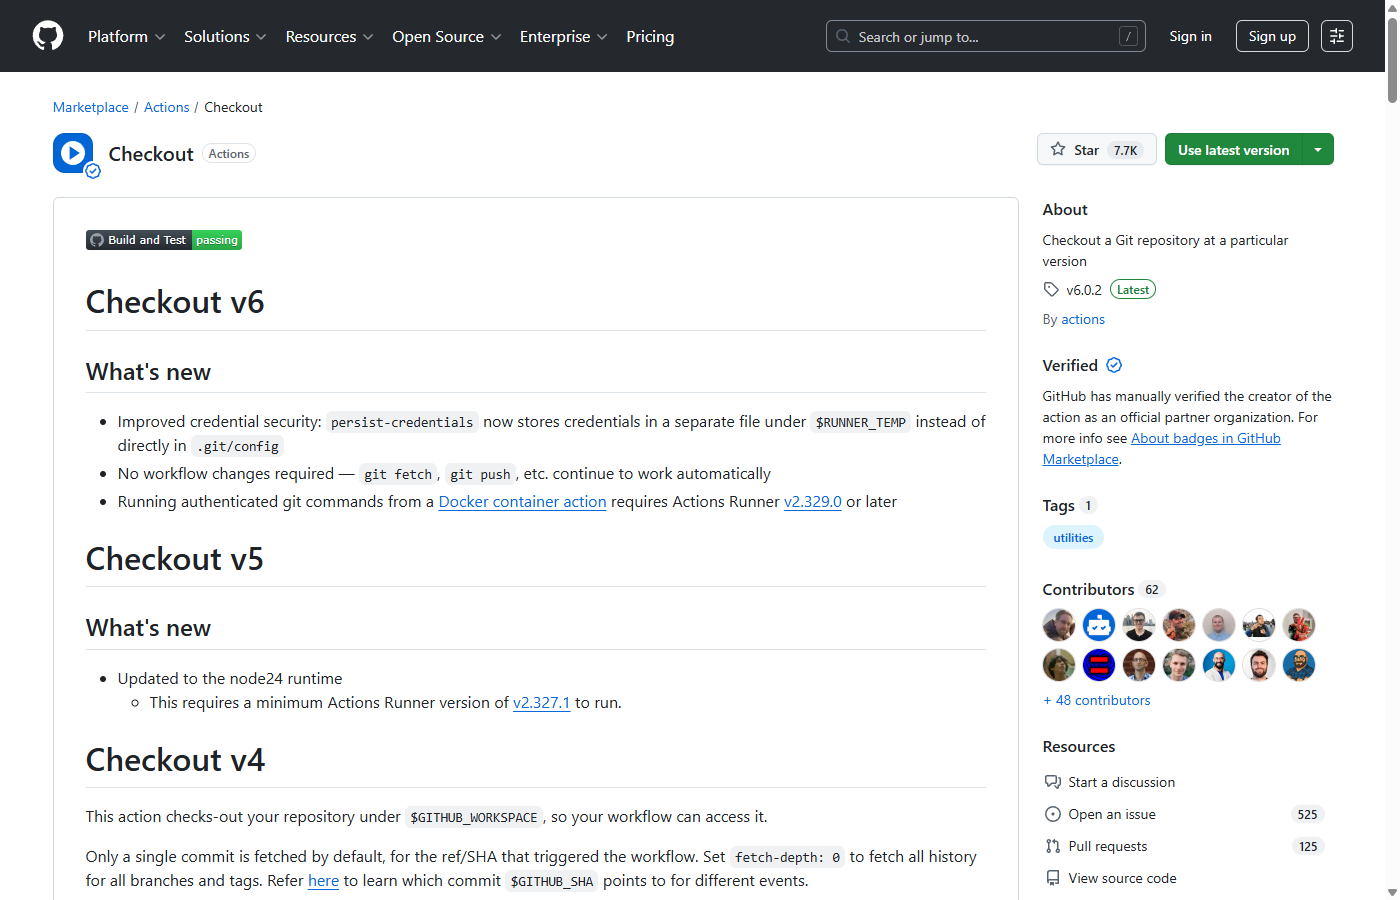
Task: Click the Build and Test passing badge
Action: click(x=164, y=240)
